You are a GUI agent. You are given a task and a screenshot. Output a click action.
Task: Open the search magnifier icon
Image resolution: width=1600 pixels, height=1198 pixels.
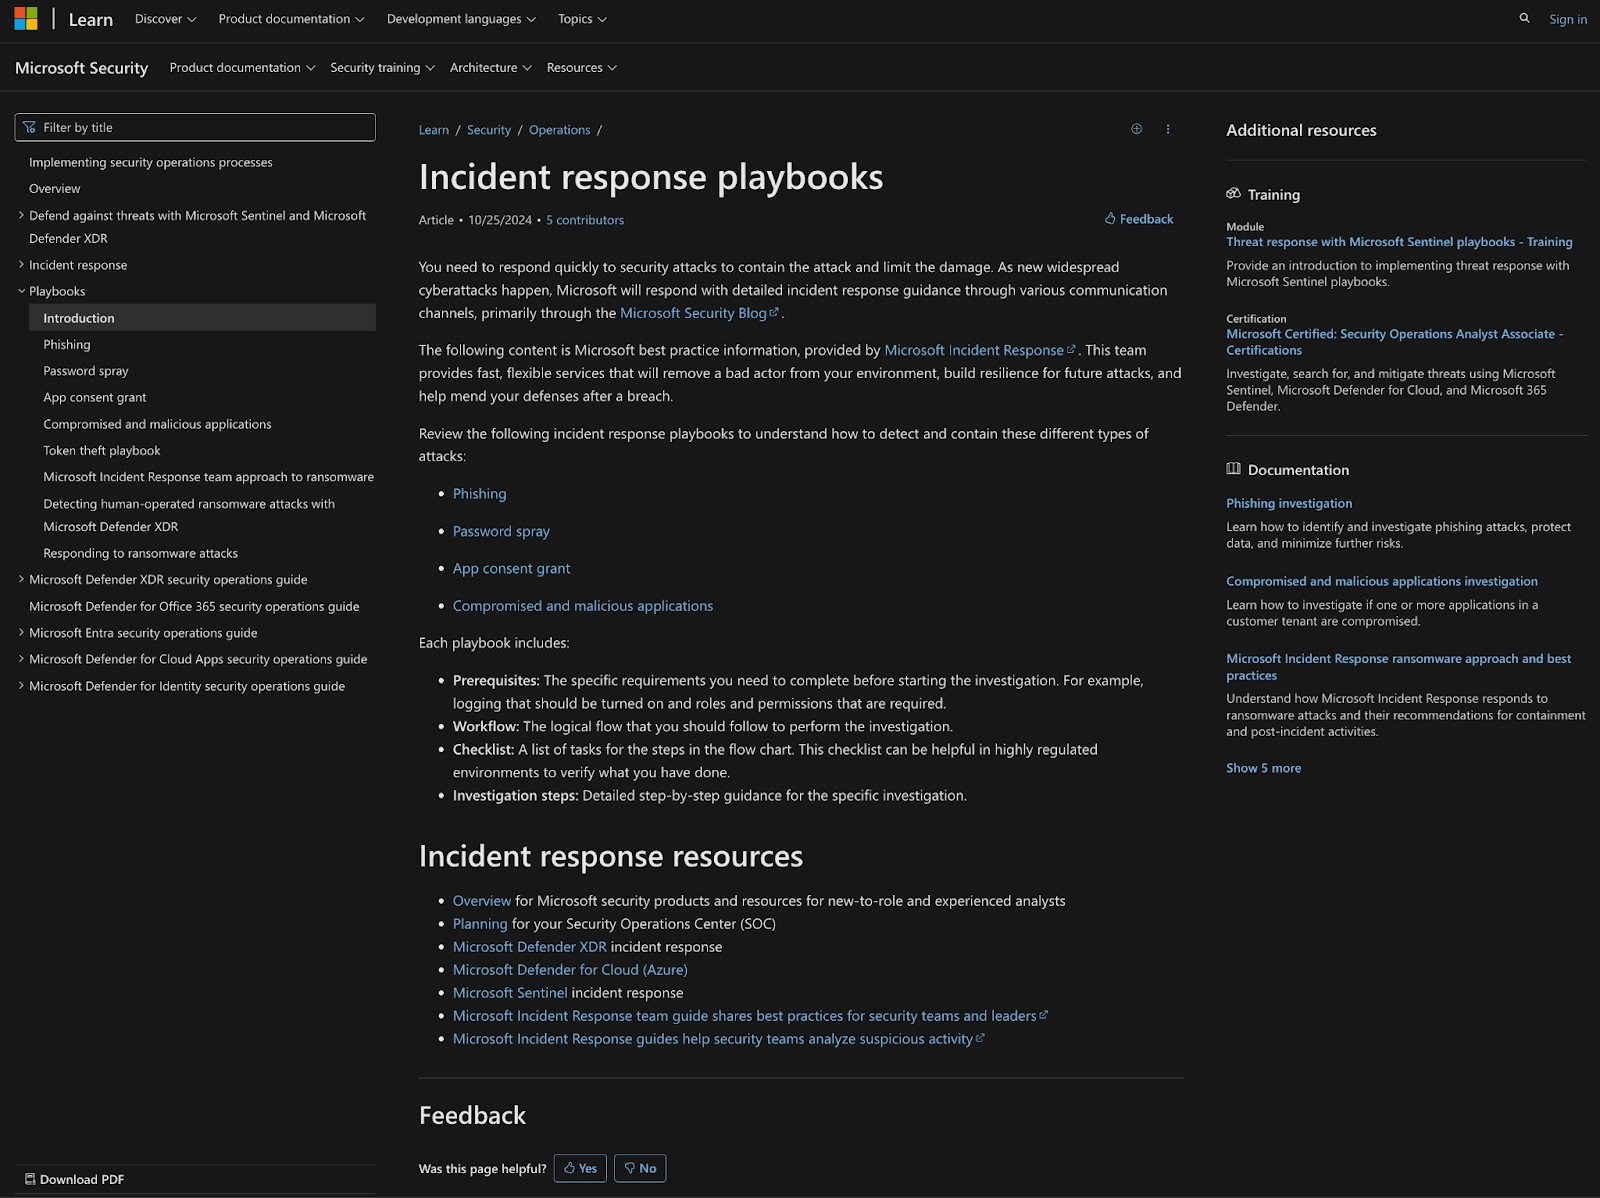pyautogui.click(x=1524, y=18)
